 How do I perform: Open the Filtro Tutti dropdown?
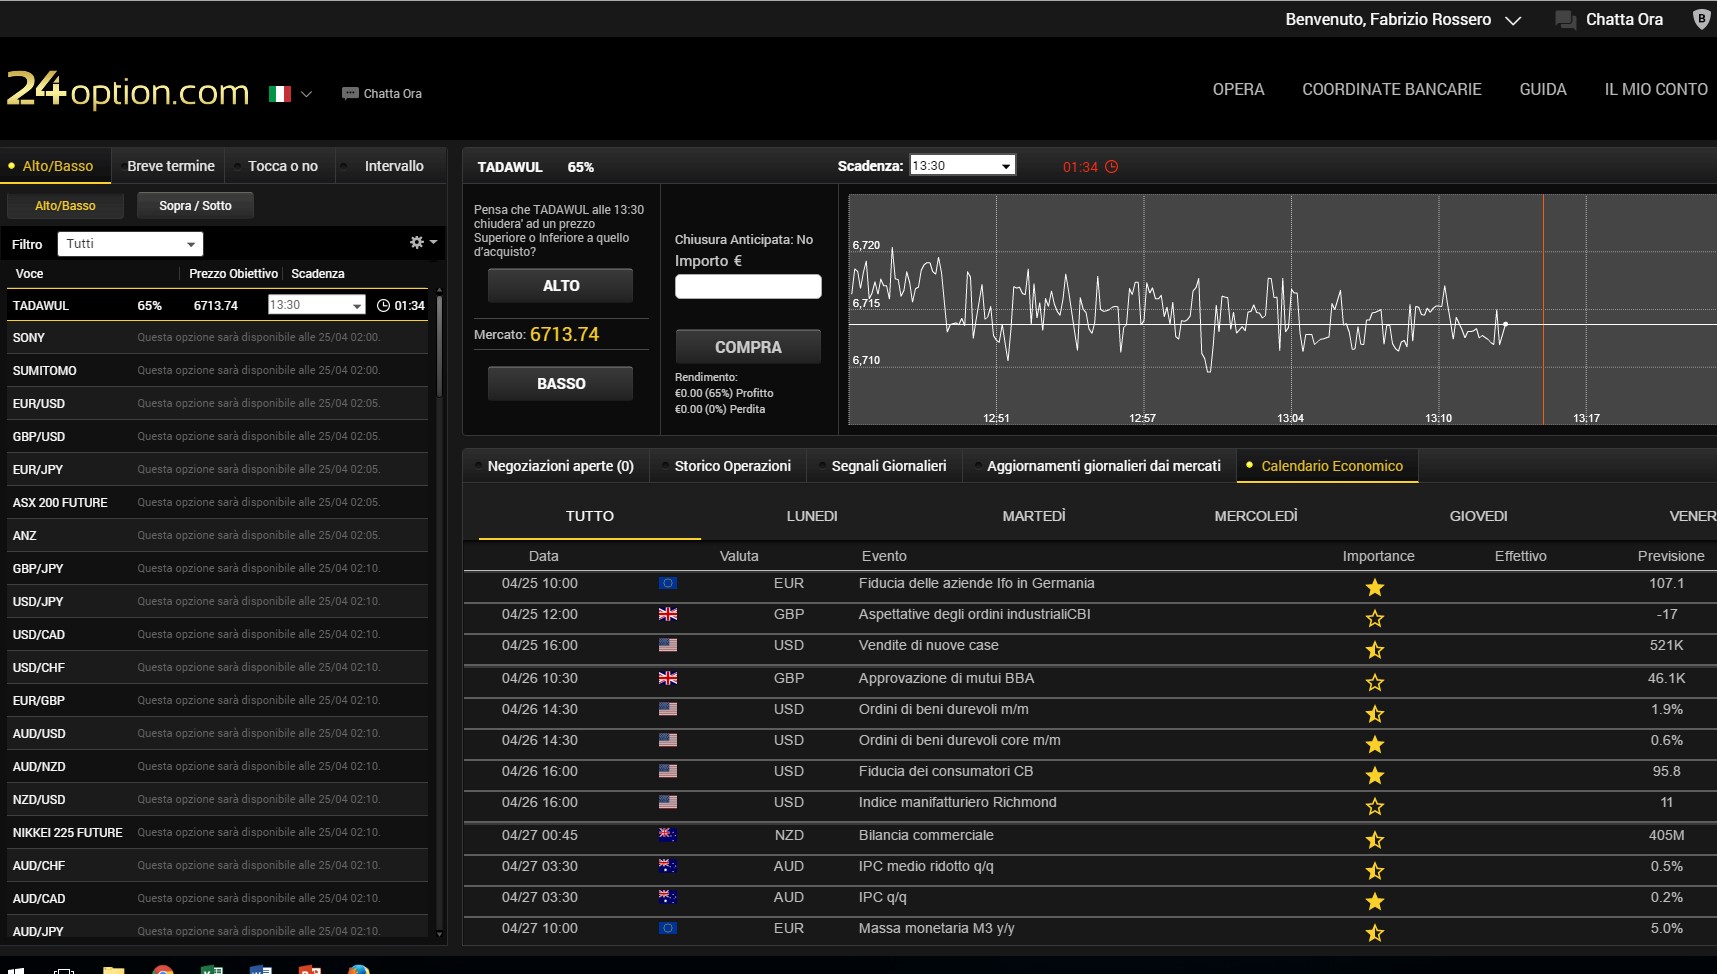pyautogui.click(x=130, y=244)
